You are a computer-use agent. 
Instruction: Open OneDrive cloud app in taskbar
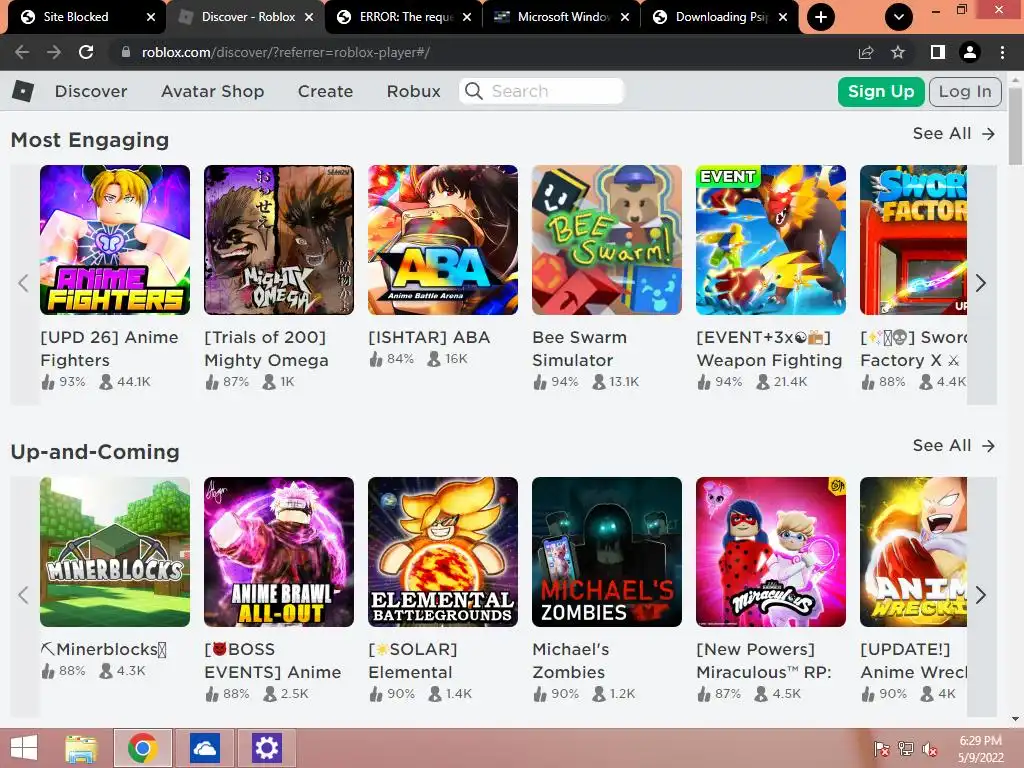point(204,748)
